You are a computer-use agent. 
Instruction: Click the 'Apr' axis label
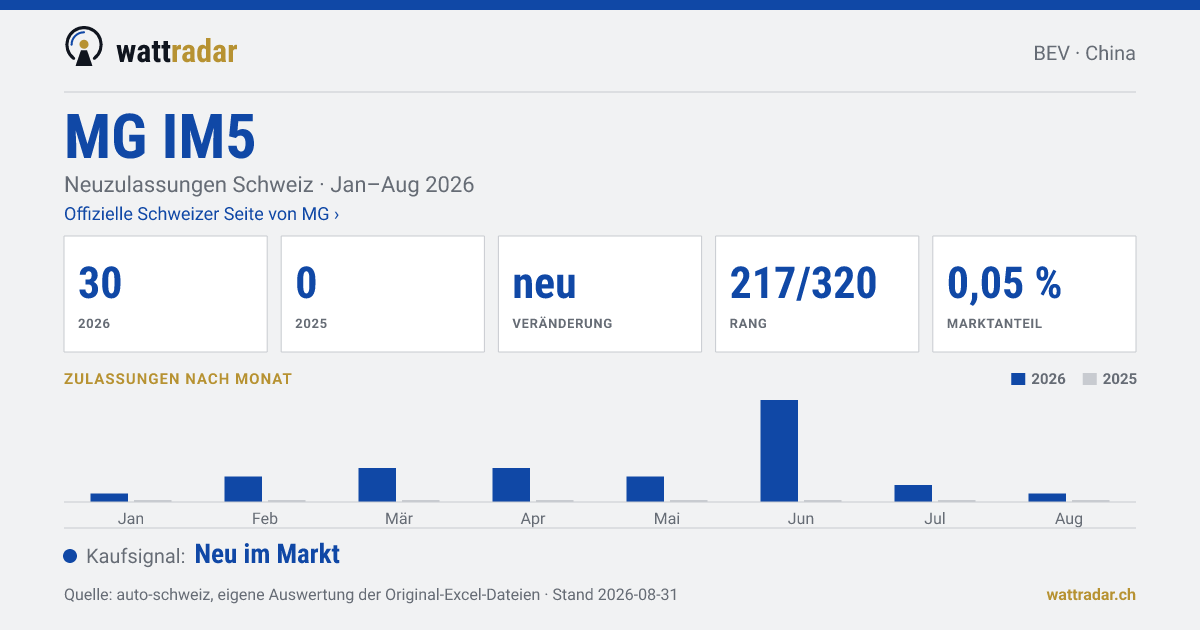[533, 518]
